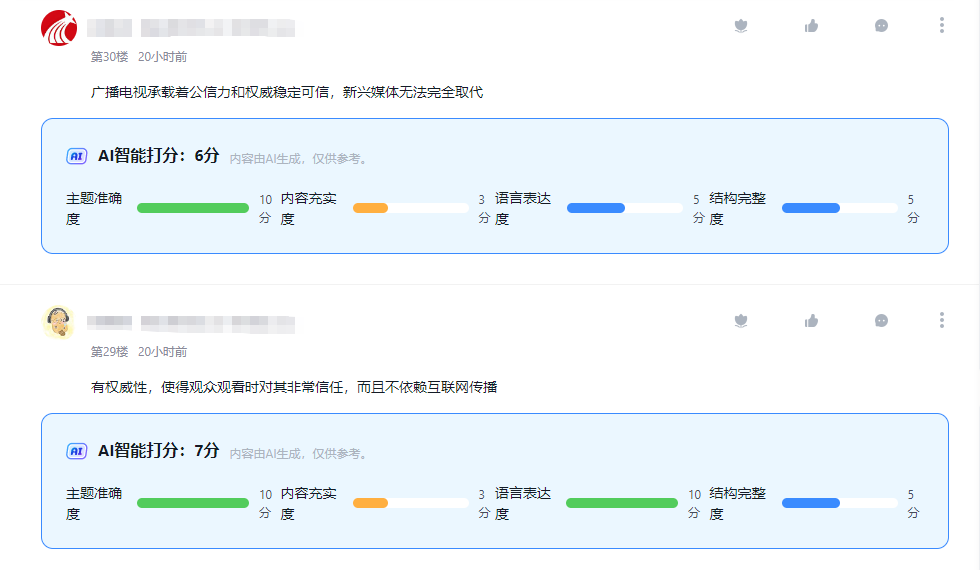The height and width of the screenshot is (570, 980).
Task: Click the blurred username on the 29th floor post
Action: click(x=190, y=323)
